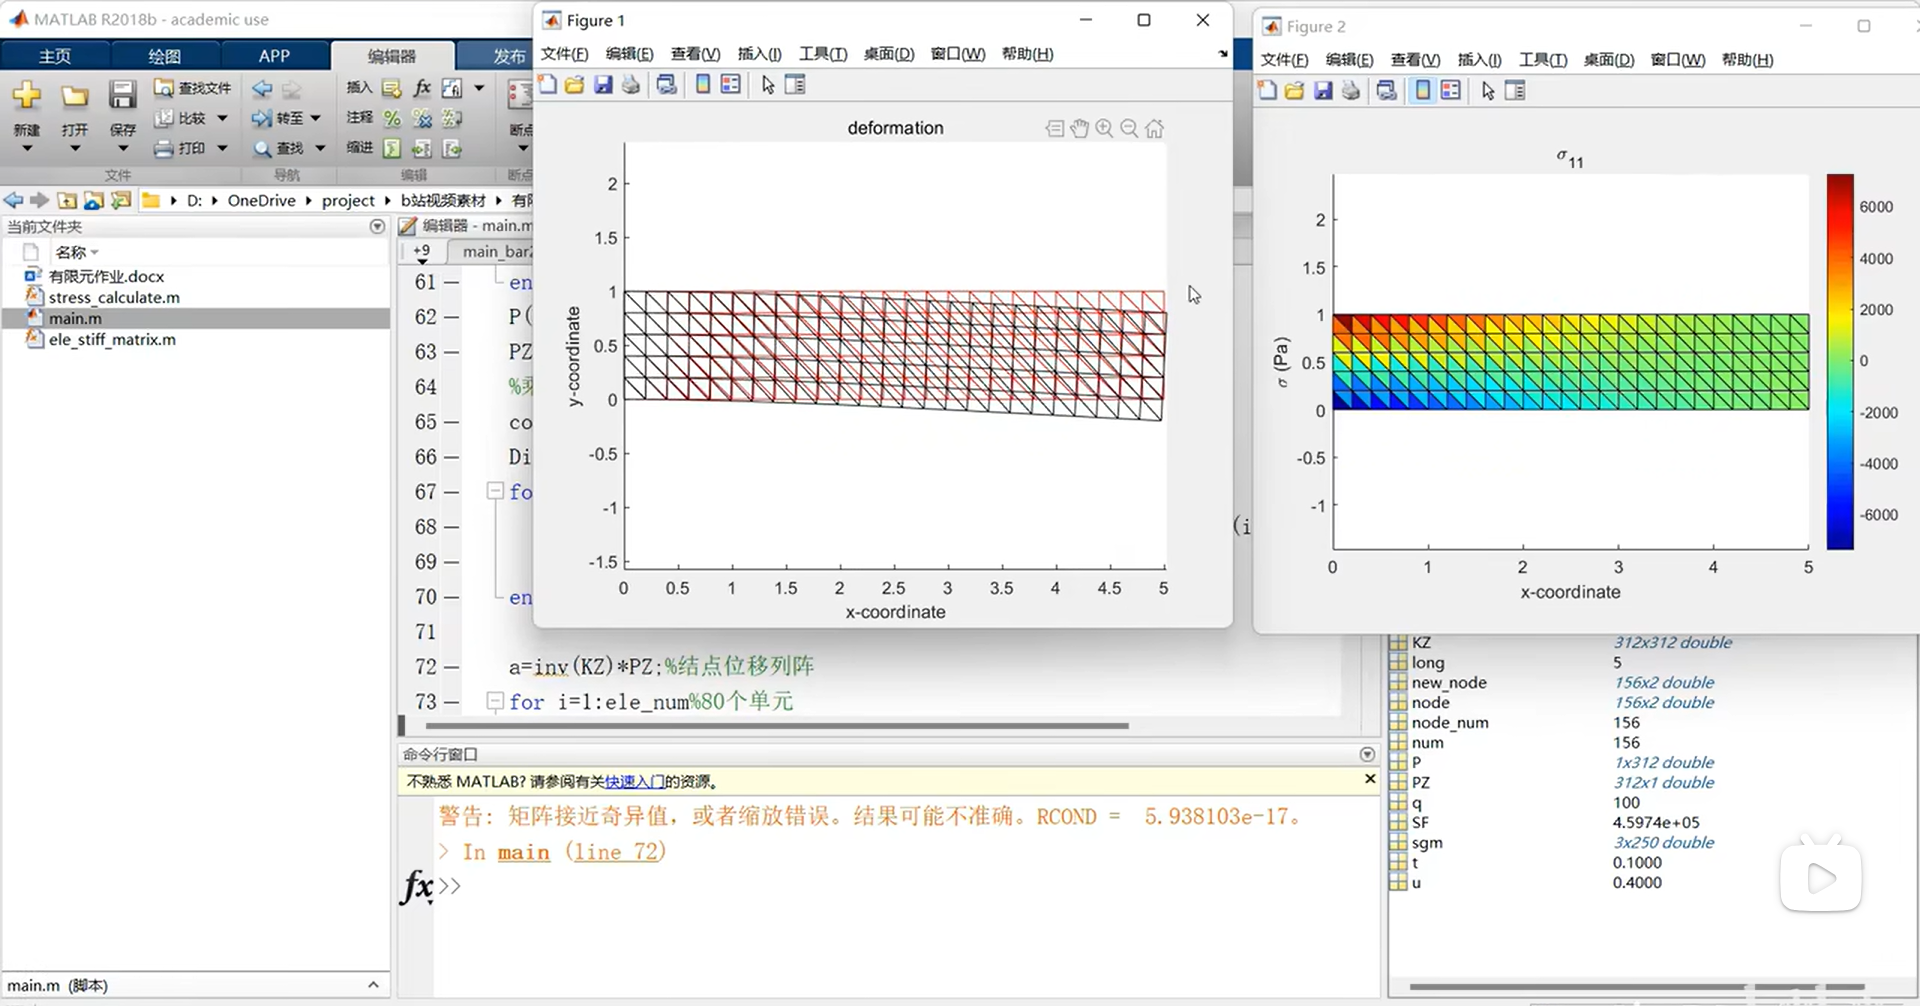The width and height of the screenshot is (1920, 1006).
Task: Click the print icon in Figure 2 toolbar
Action: (1351, 91)
